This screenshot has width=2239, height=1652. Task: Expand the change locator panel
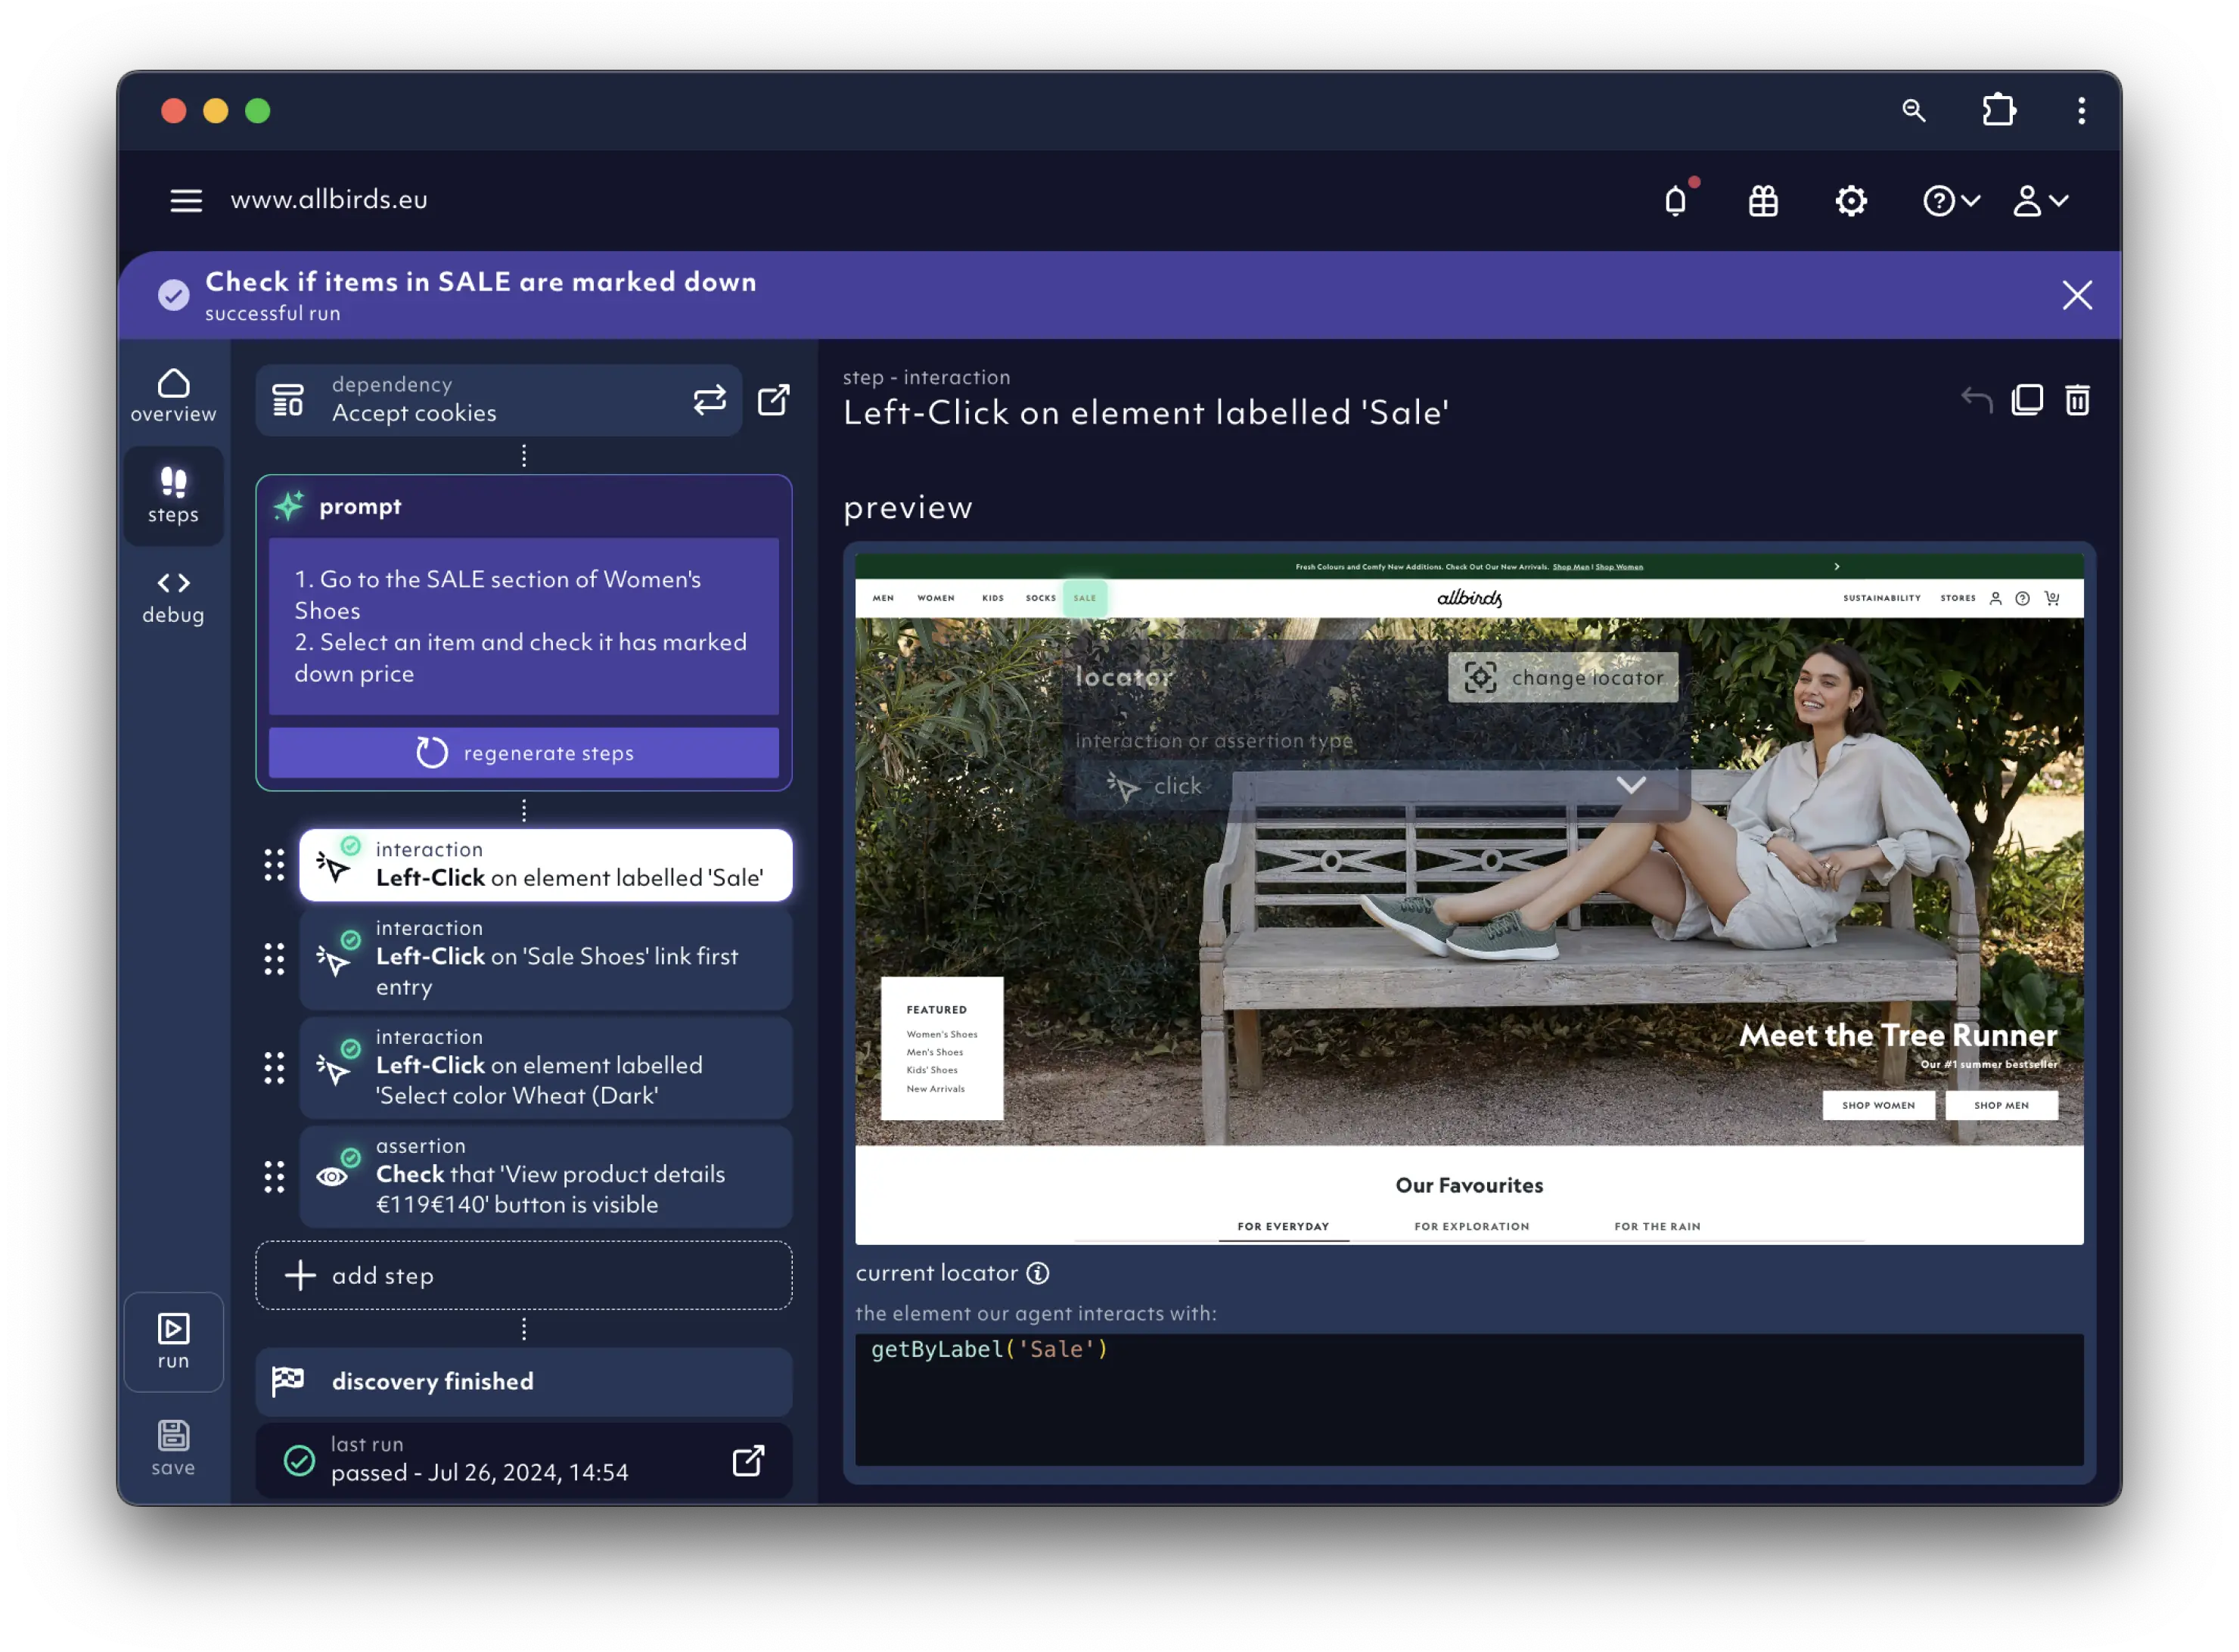tap(1563, 678)
